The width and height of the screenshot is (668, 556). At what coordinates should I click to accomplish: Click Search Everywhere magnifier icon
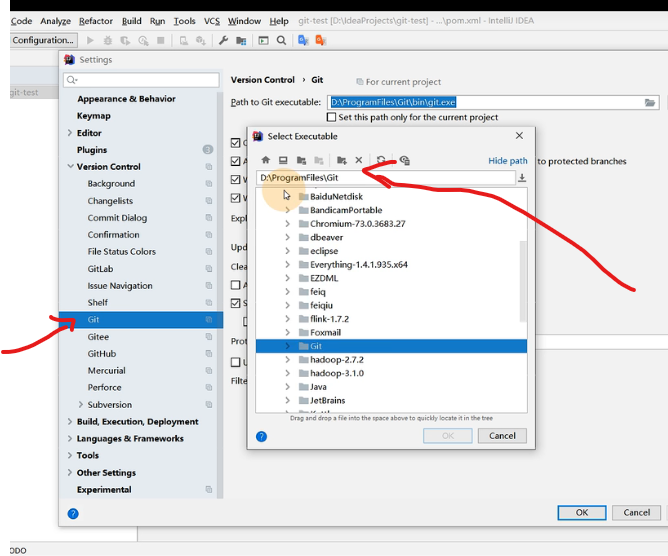(x=281, y=40)
